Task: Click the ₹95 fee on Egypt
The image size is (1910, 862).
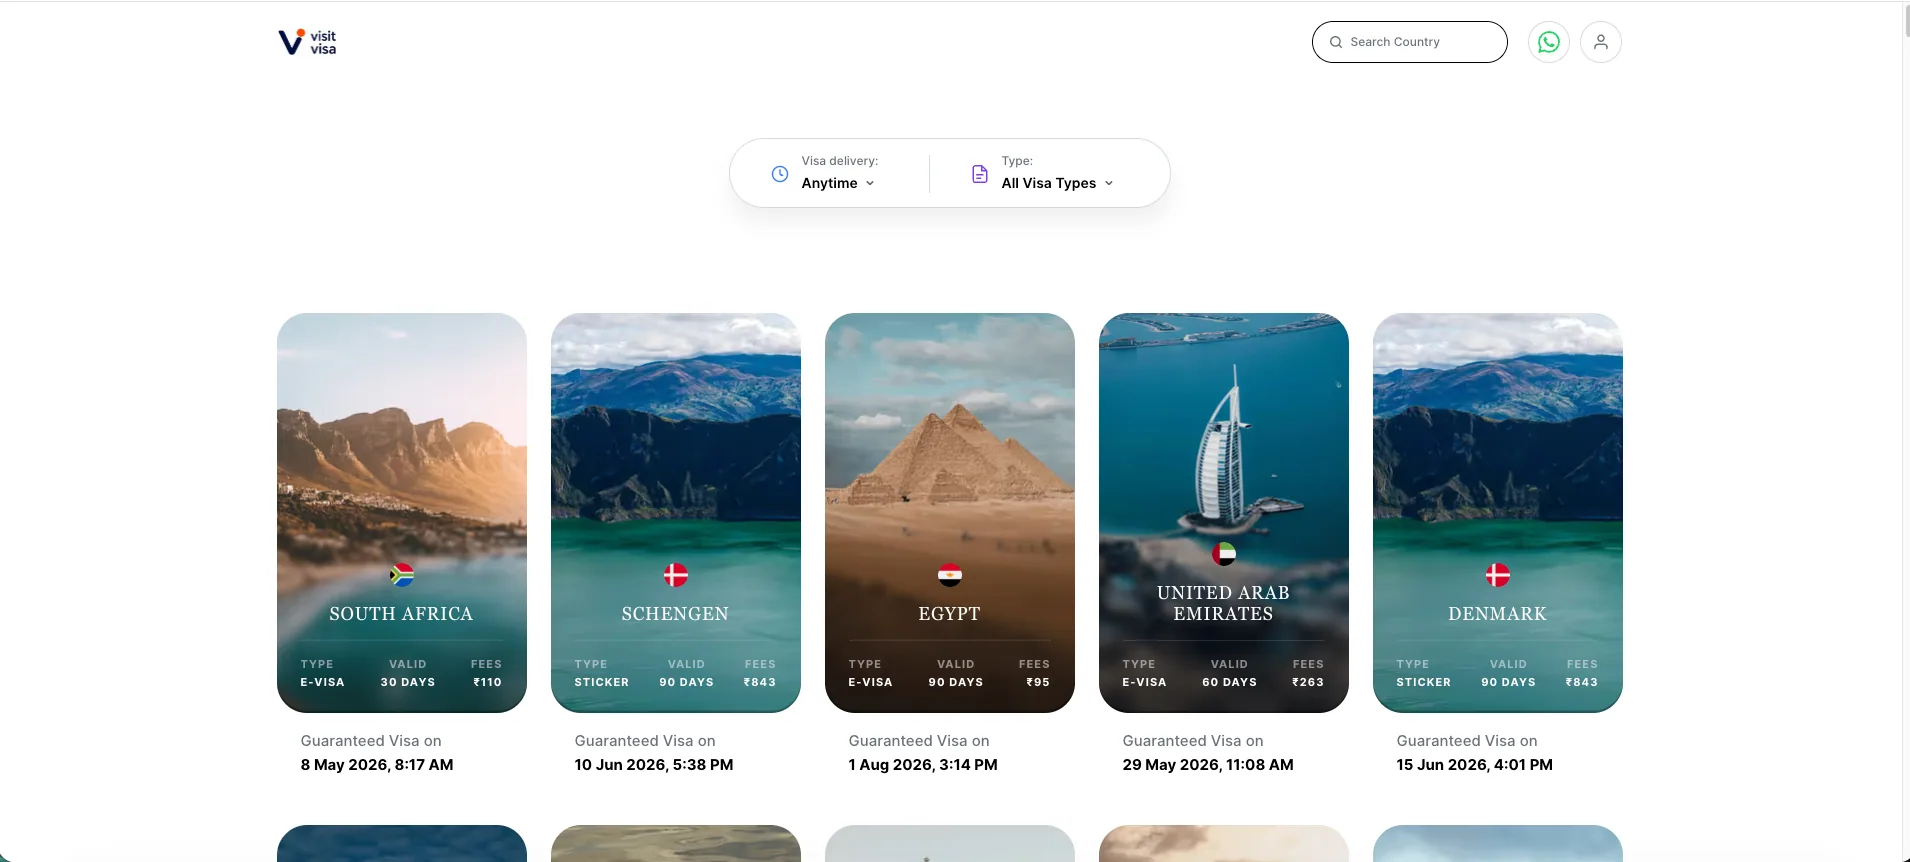Action: (1038, 682)
